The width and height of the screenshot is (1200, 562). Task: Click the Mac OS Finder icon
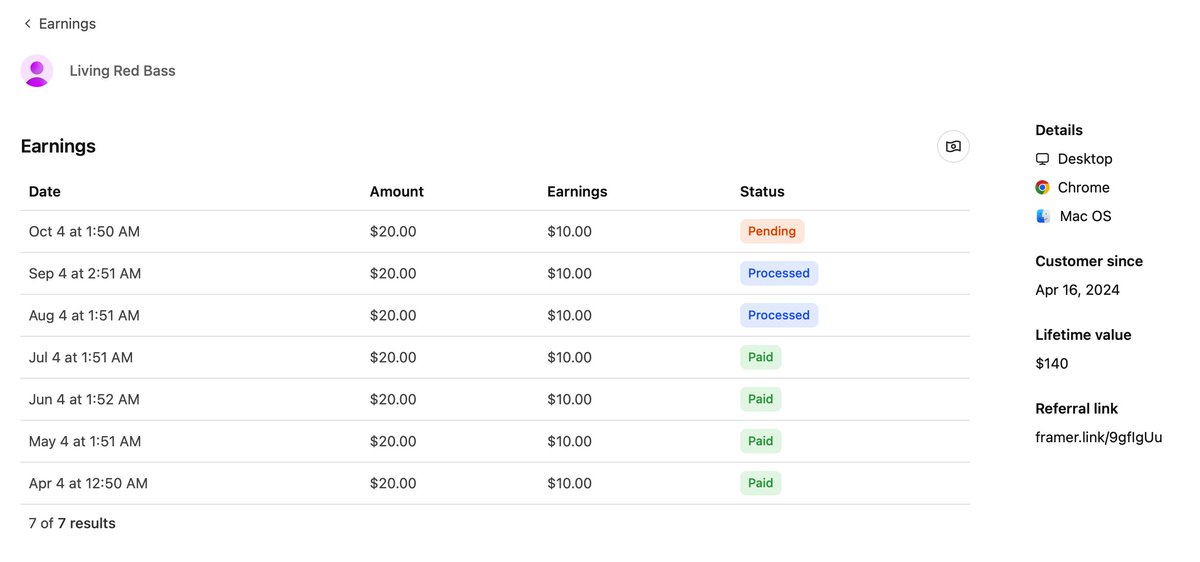point(1043,216)
